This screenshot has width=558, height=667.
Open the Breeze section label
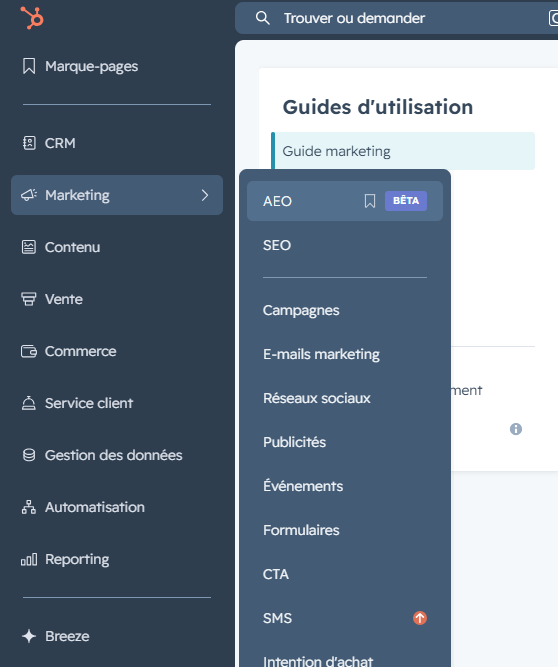[67, 636]
